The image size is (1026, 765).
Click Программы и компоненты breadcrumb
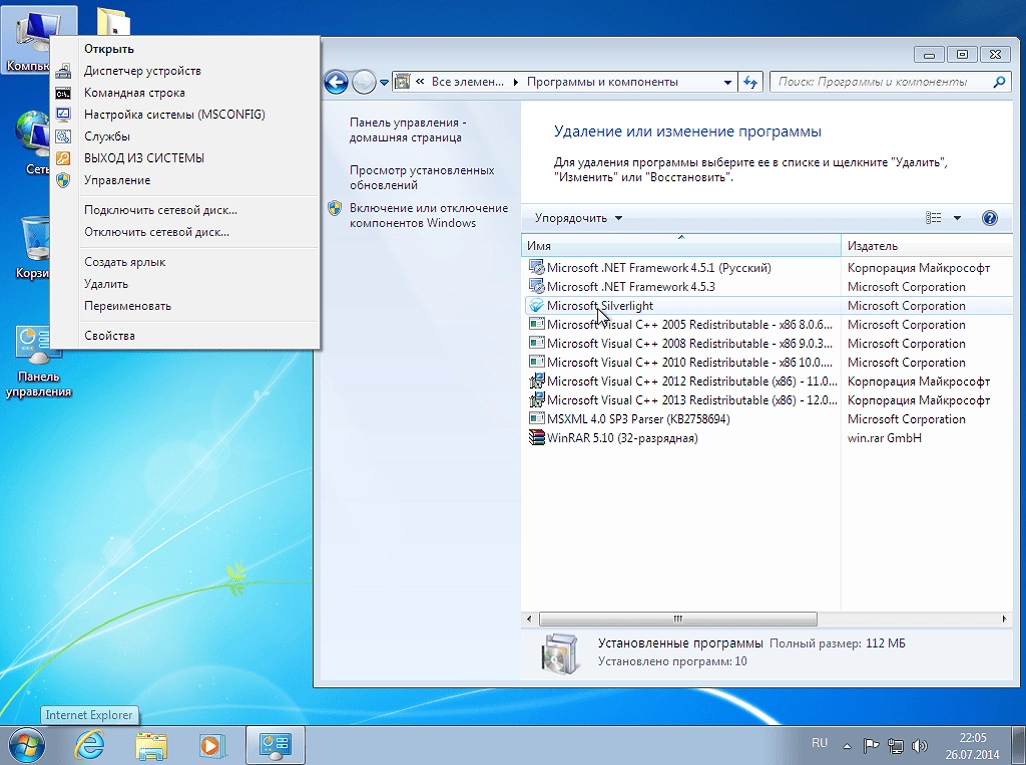point(602,82)
